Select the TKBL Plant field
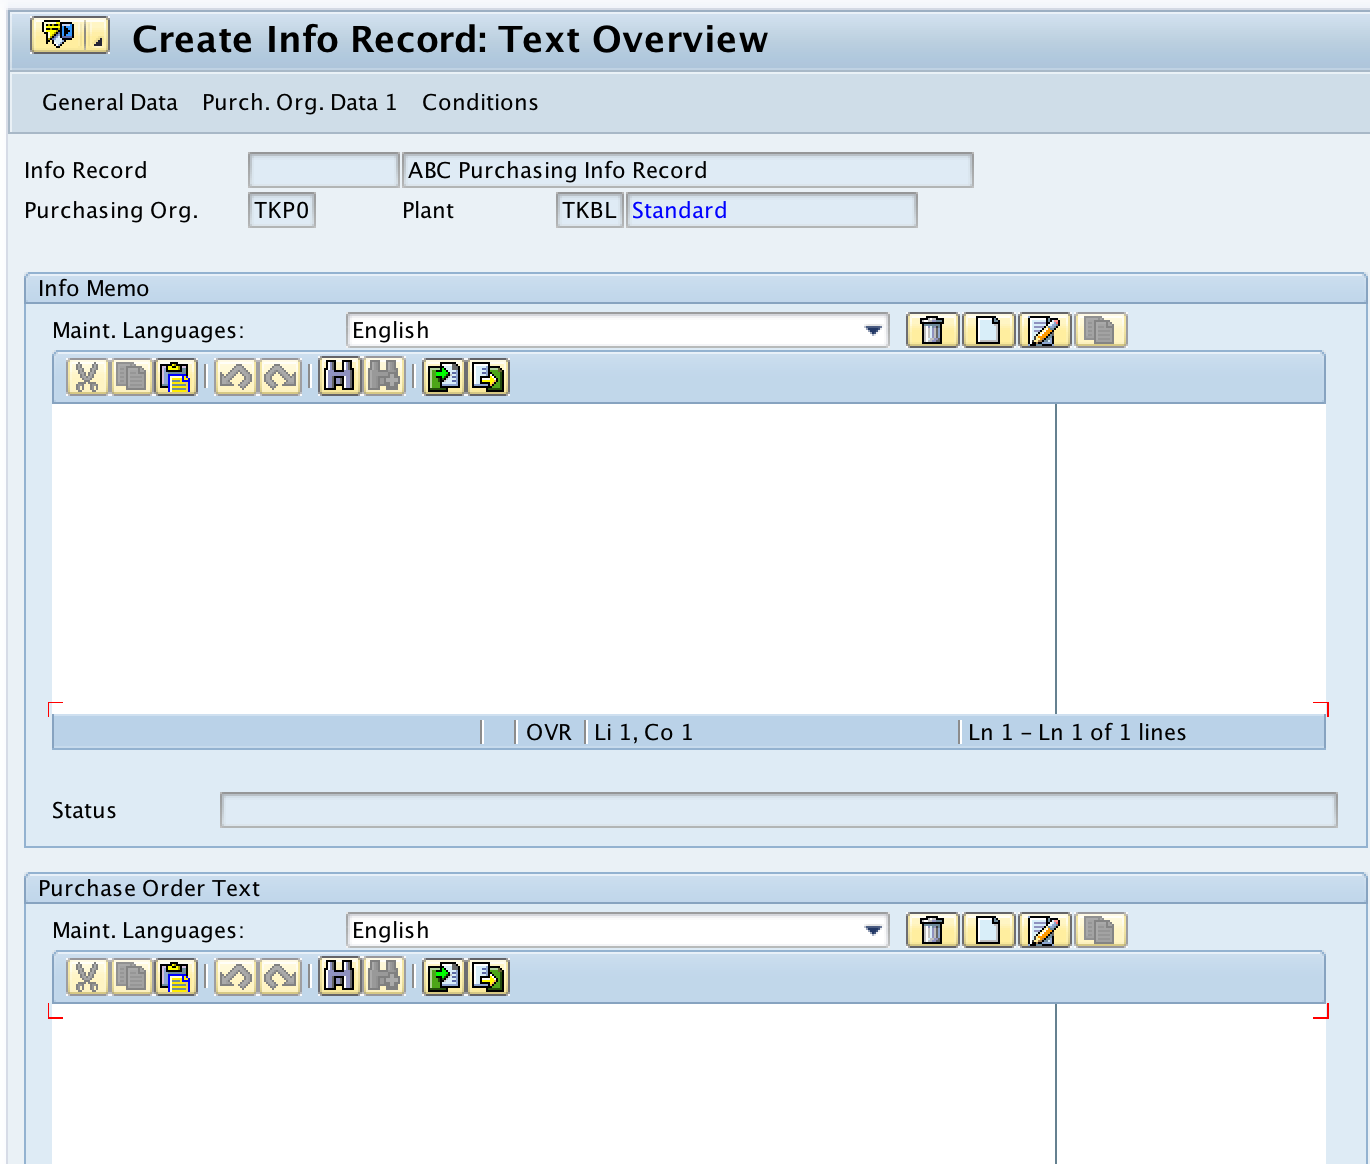 [x=590, y=210]
